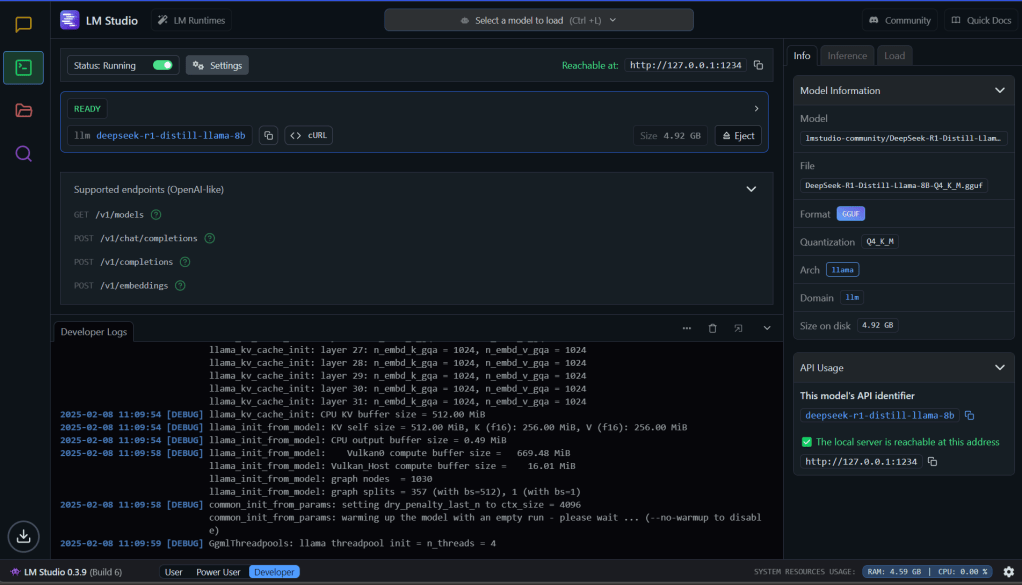The image size is (1022, 585).
Task: Switch to the Load tab
Action: (894, 56)
